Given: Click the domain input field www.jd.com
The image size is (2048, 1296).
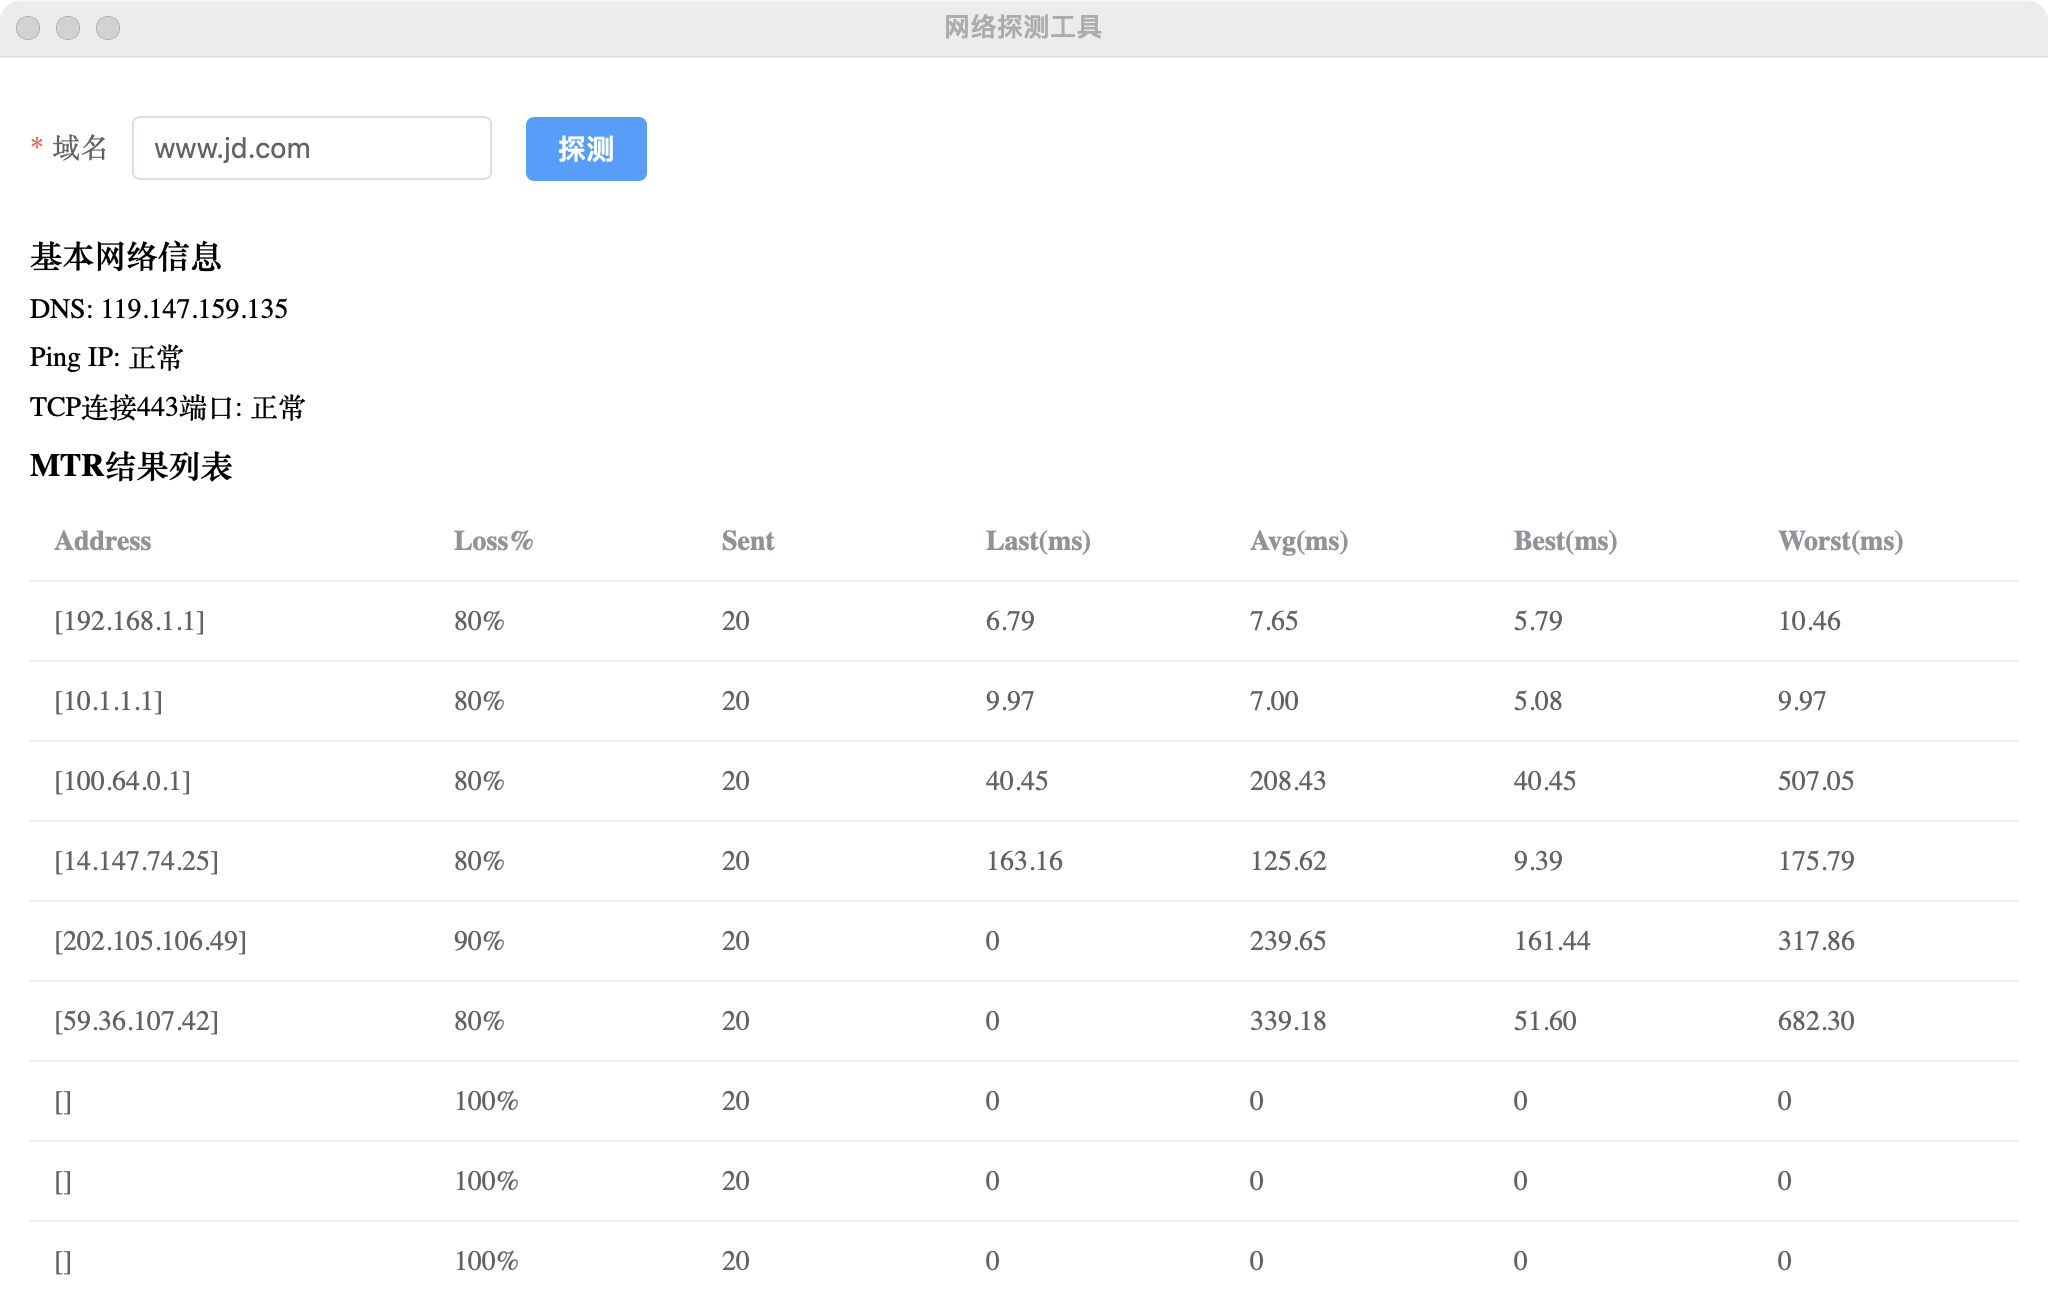Looking at the screenshot, I should click(x=311, y=149).
